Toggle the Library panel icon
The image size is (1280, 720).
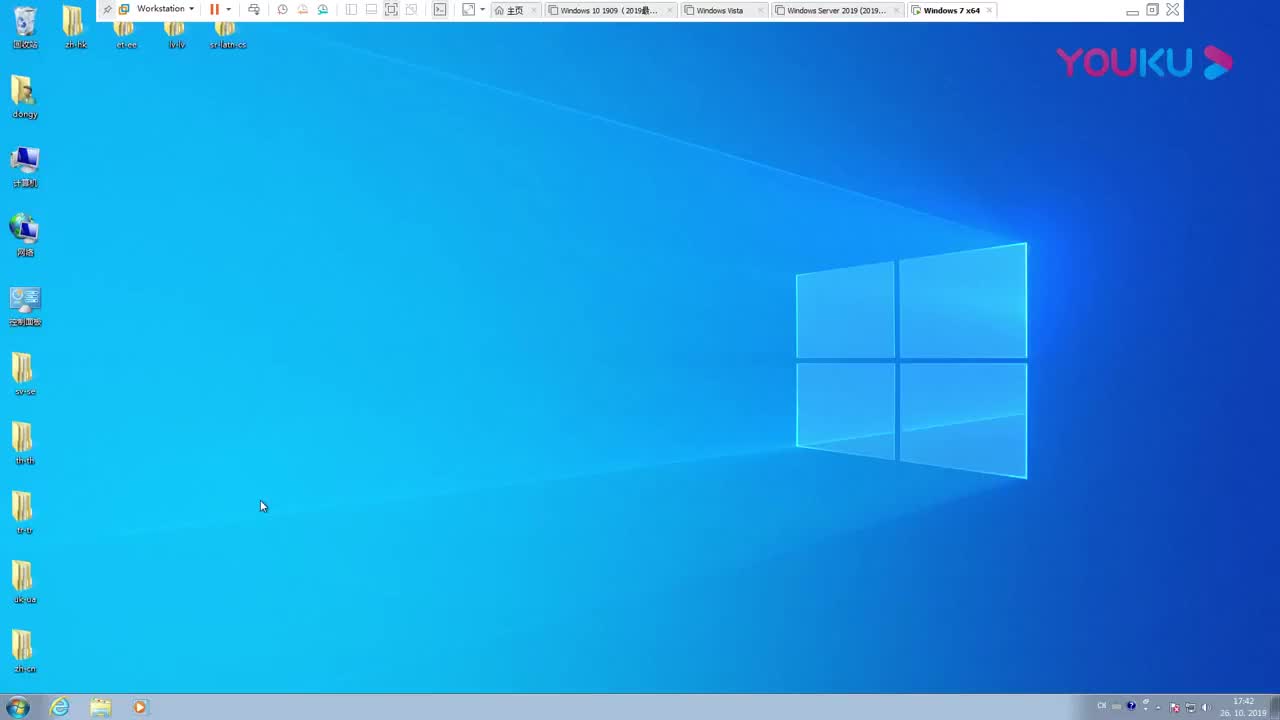(x=351, y=9)
